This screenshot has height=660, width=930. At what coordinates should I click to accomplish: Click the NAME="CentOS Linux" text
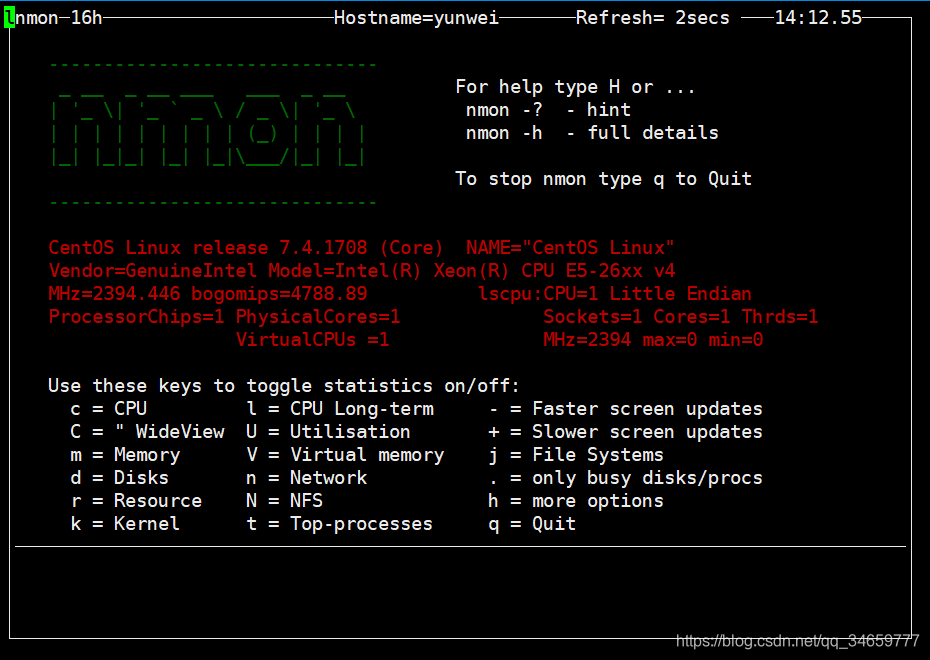click(x=570, y=248)
